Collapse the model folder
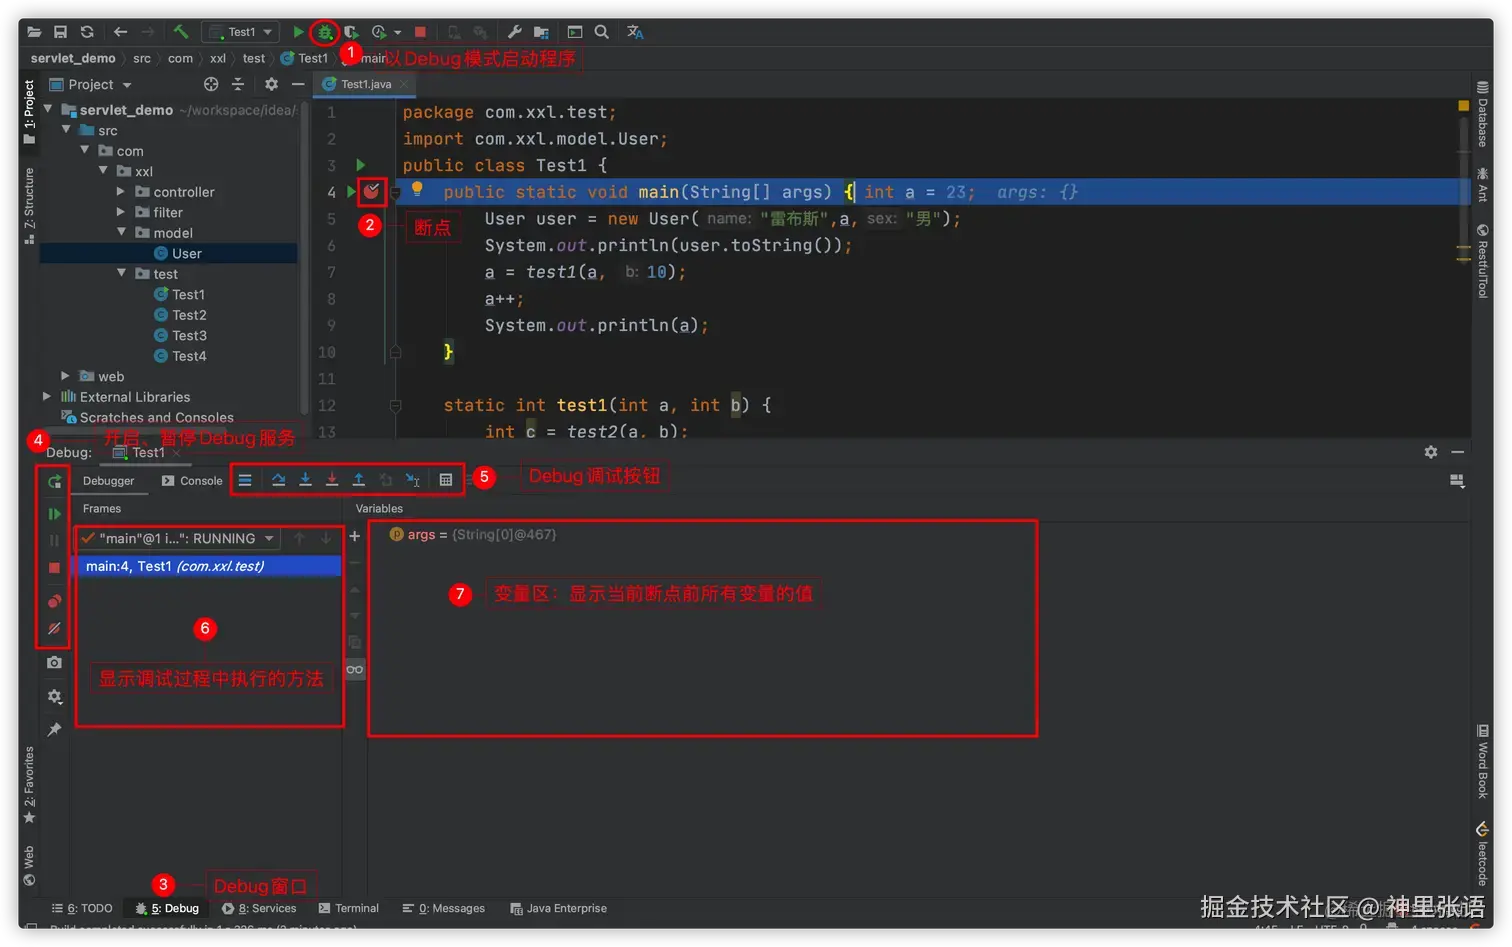Image resolution: width=1512 pixels, height=947 pixels. pyautogui.click(x=121, y=232)
